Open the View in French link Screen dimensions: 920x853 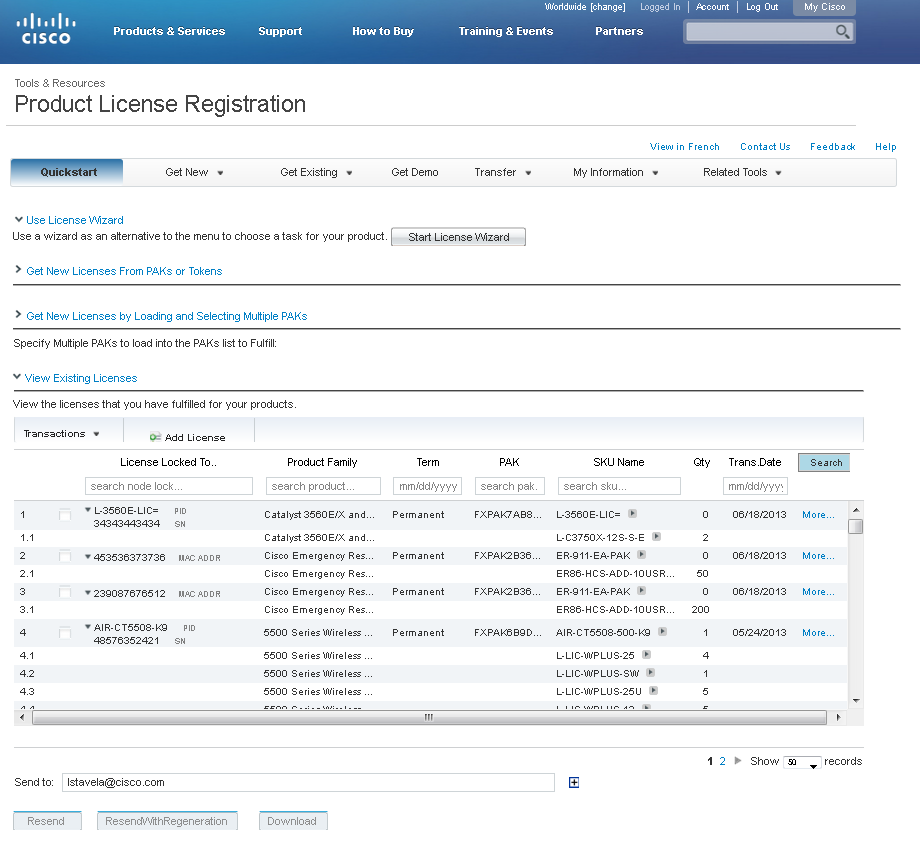point(684,146)
